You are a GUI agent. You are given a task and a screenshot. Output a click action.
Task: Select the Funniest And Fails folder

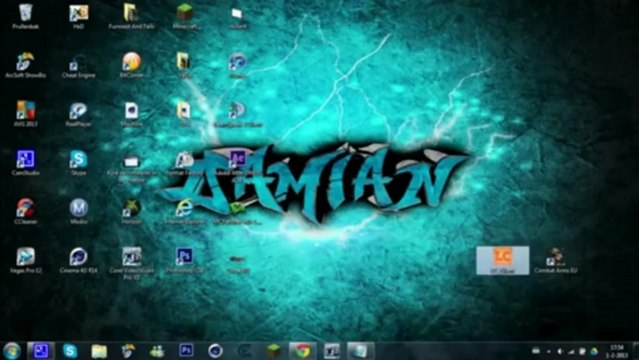(131, 16)
